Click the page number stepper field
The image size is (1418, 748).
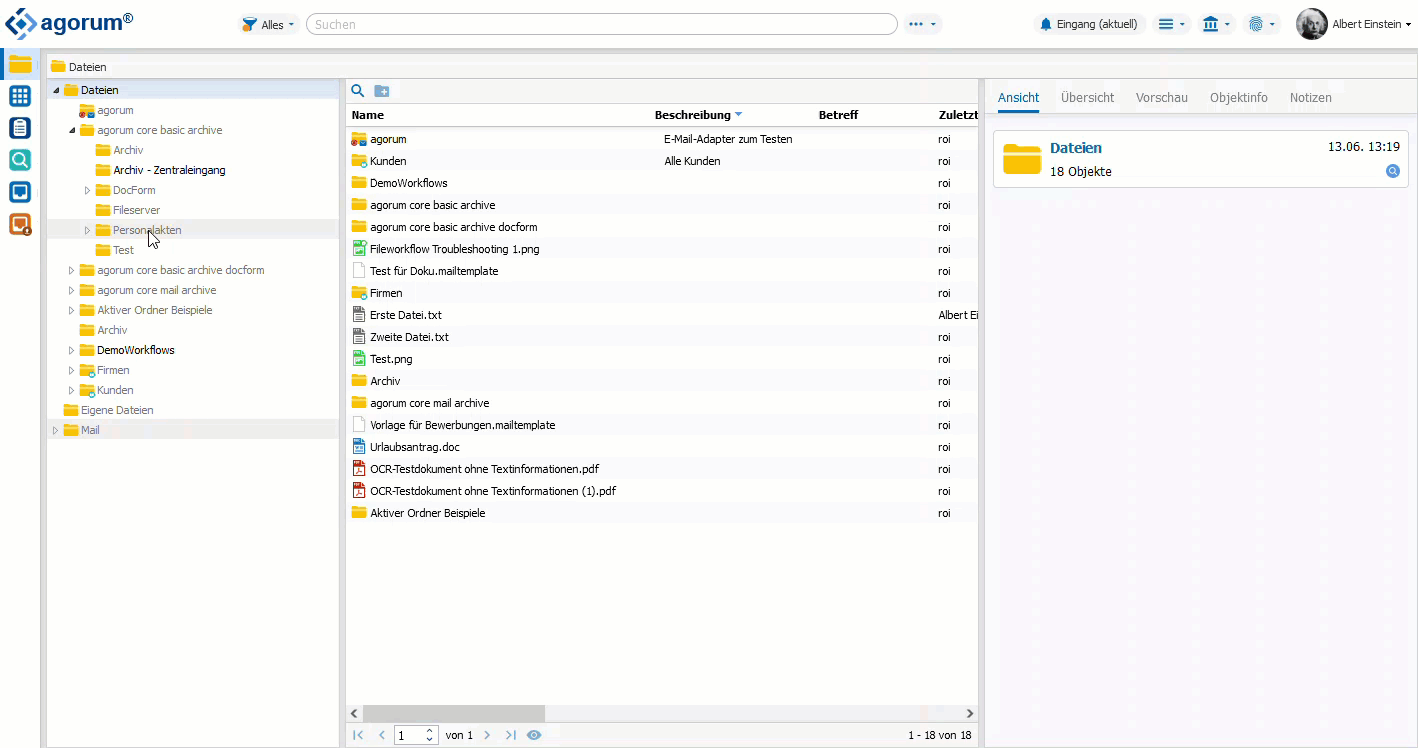(x=416, y=735)
